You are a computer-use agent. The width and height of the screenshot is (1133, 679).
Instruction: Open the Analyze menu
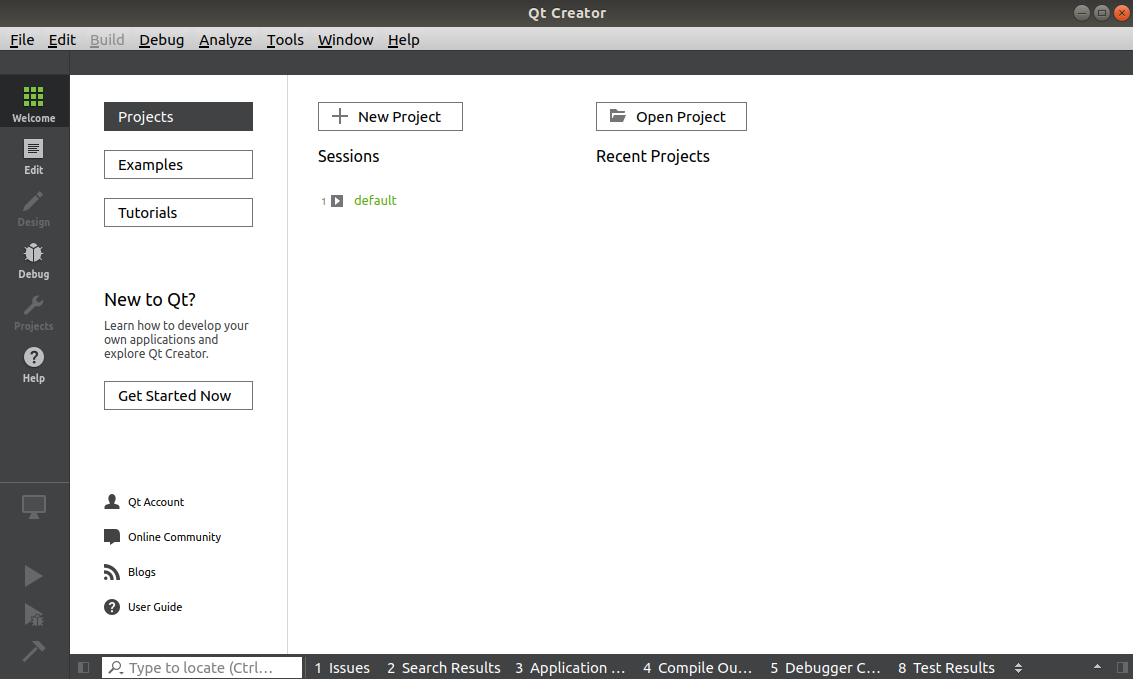(x=225, y=40)
